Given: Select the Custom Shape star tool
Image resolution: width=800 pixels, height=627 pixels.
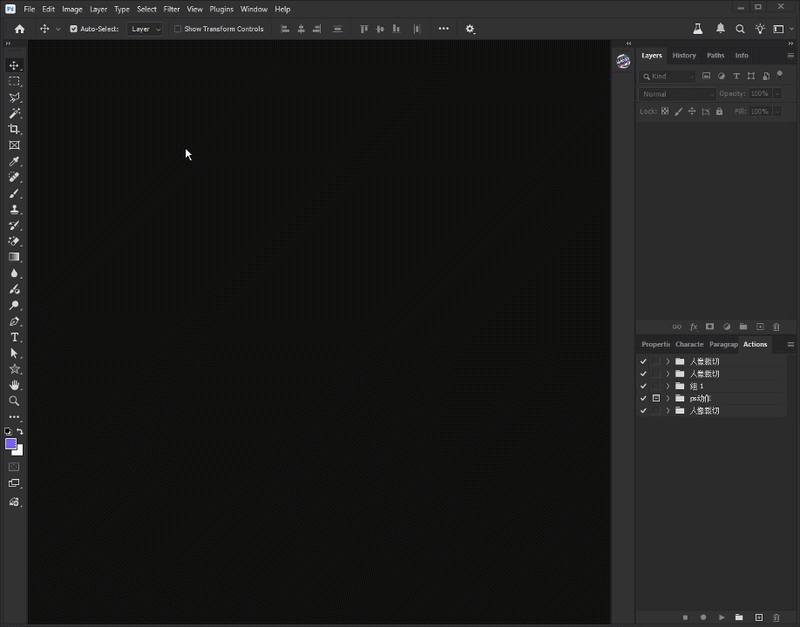Looking at the screenshot, I should pyautogui.click(x=14, y=369).
